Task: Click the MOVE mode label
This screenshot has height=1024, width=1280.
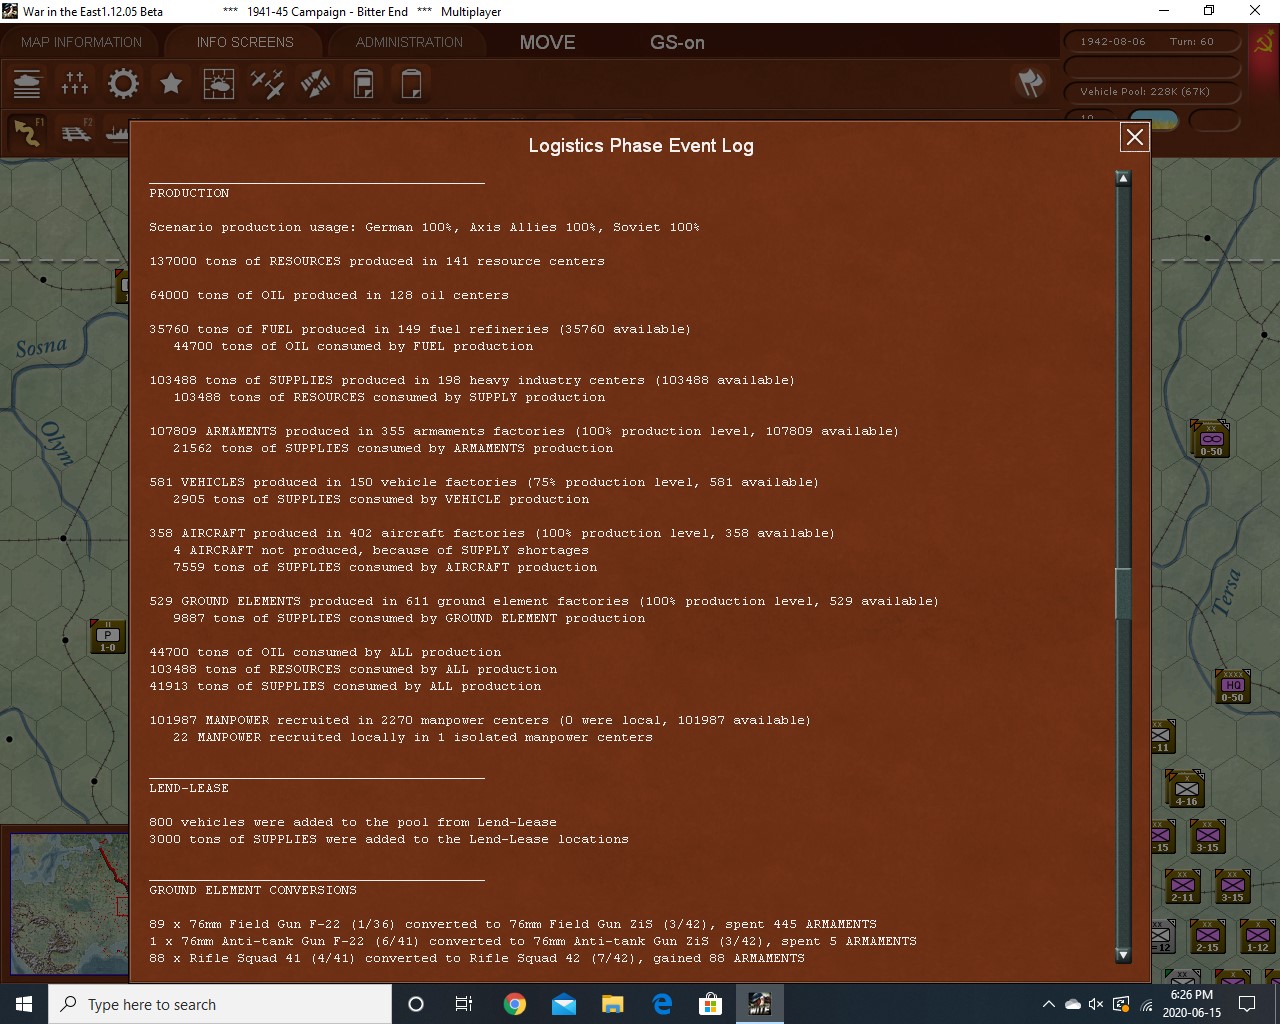Action: click(x=547, y=42)
